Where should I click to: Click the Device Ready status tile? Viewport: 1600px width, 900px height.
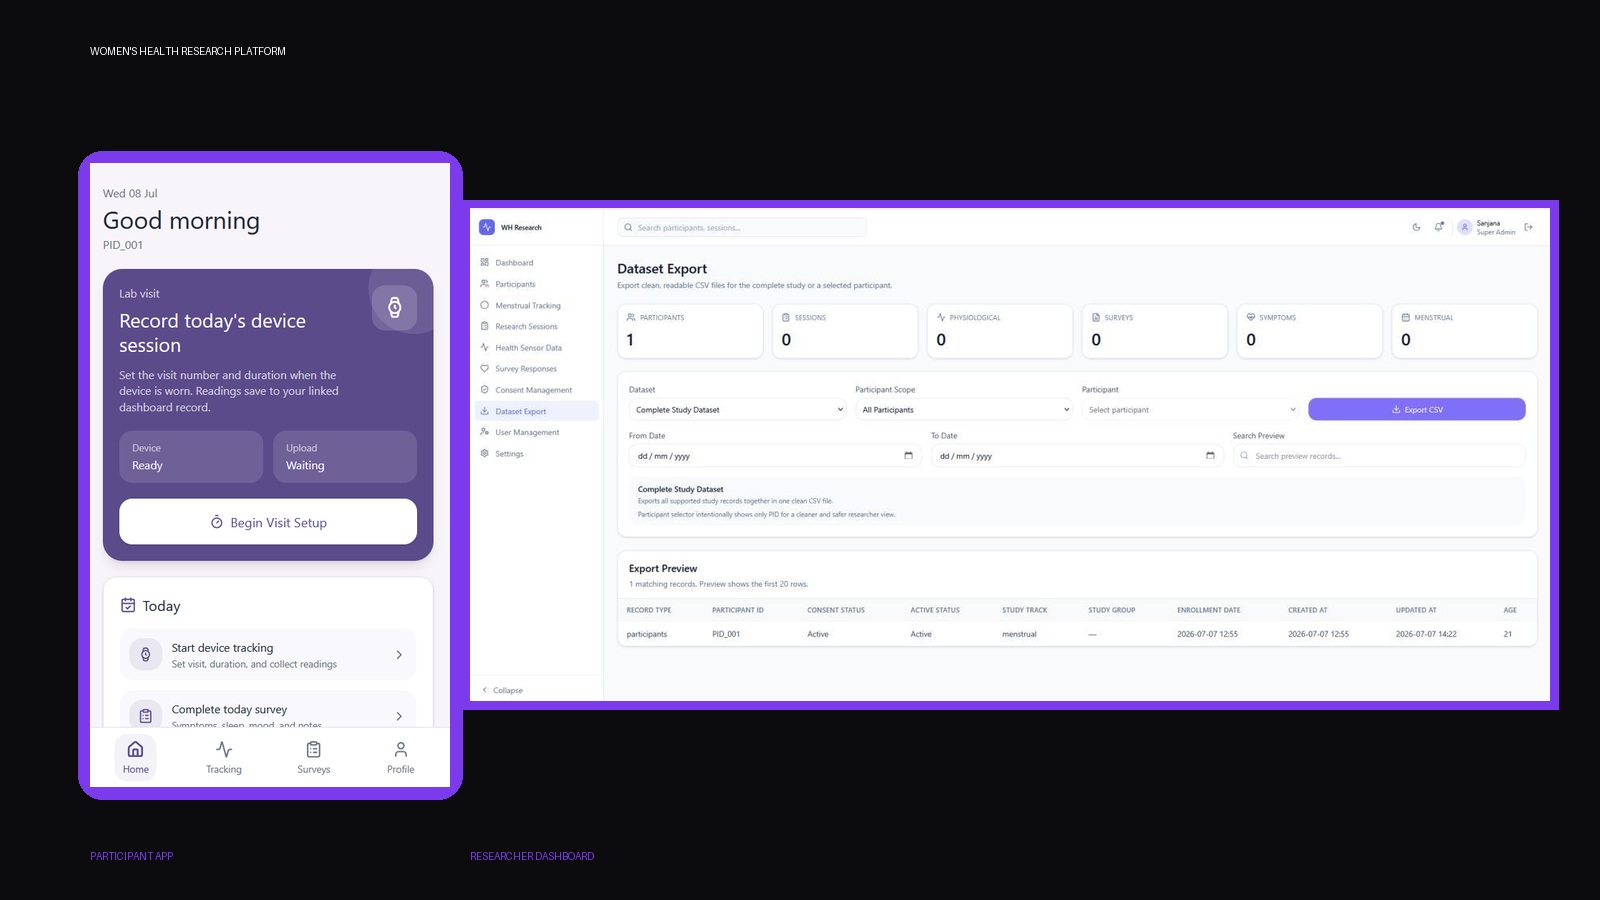pyautogui.click(x=191, y=457)
